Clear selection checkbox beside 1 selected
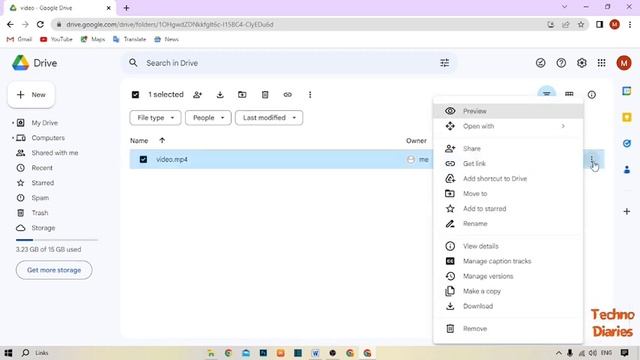The image size is (640, 360). coord(136,95)
